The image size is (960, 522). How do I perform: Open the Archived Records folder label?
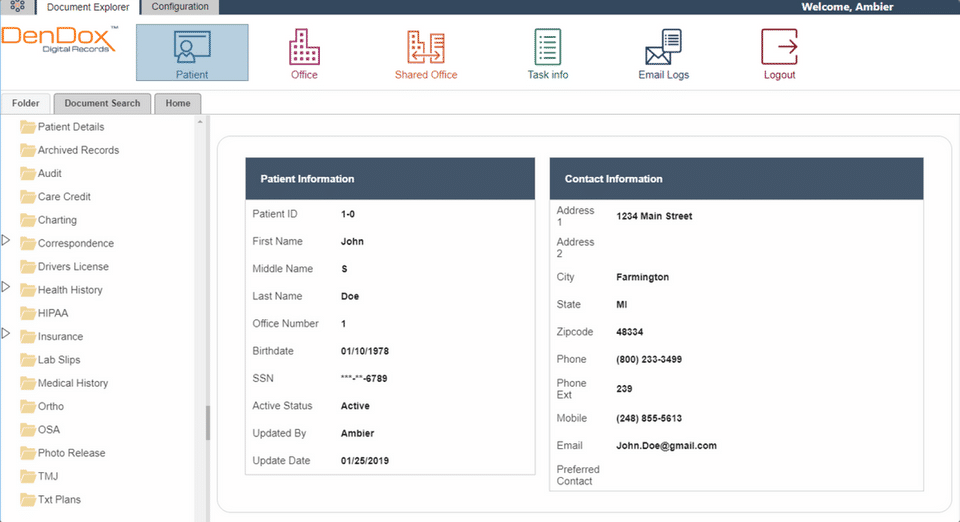coord(78,150)
